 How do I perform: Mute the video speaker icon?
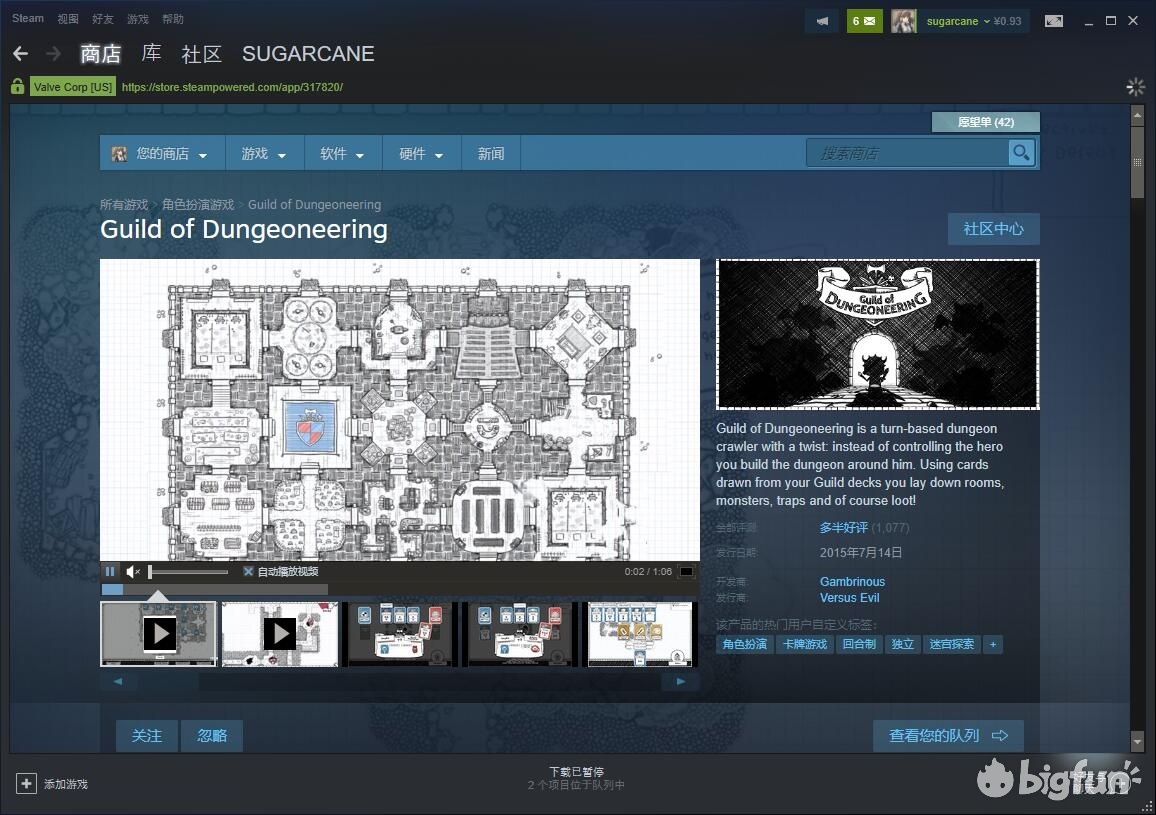pyautogui.click(x=133, y=572)
